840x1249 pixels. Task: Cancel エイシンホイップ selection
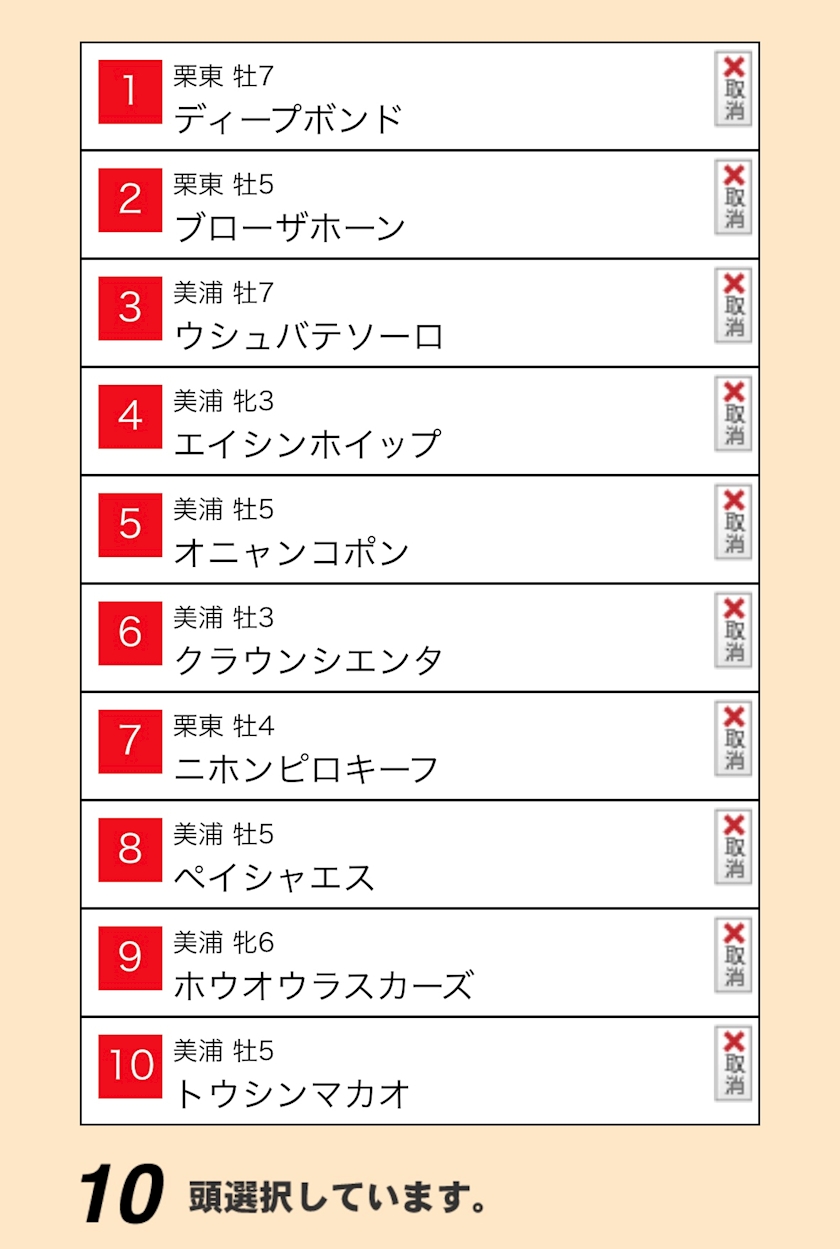coord(733,414)
